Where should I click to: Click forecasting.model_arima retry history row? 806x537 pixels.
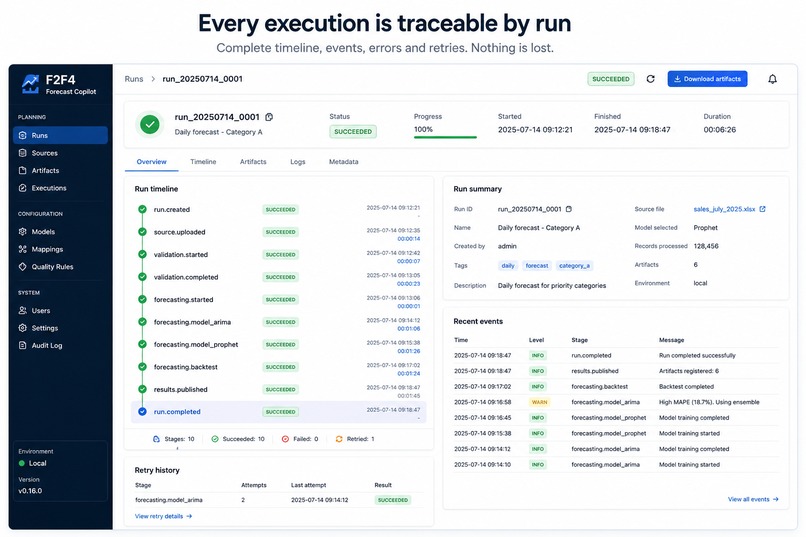[x=279, y=500]
